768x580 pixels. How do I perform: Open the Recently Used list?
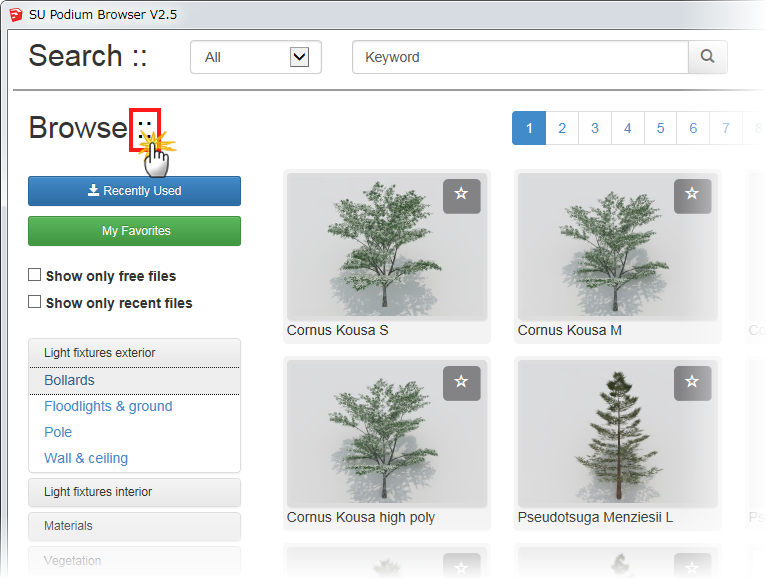[x=134, y=191]
